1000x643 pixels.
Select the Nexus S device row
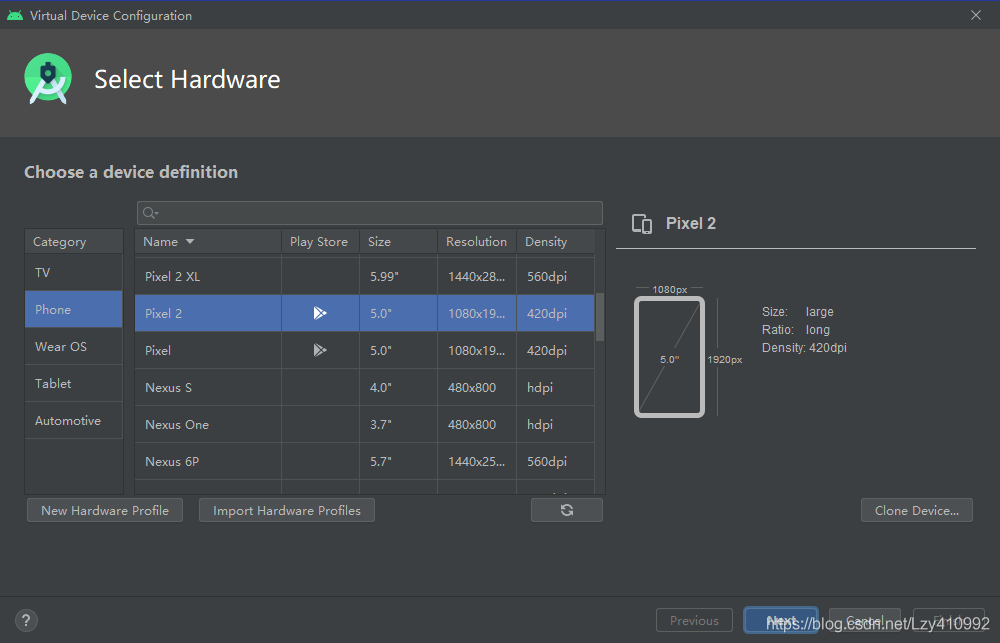365,387
